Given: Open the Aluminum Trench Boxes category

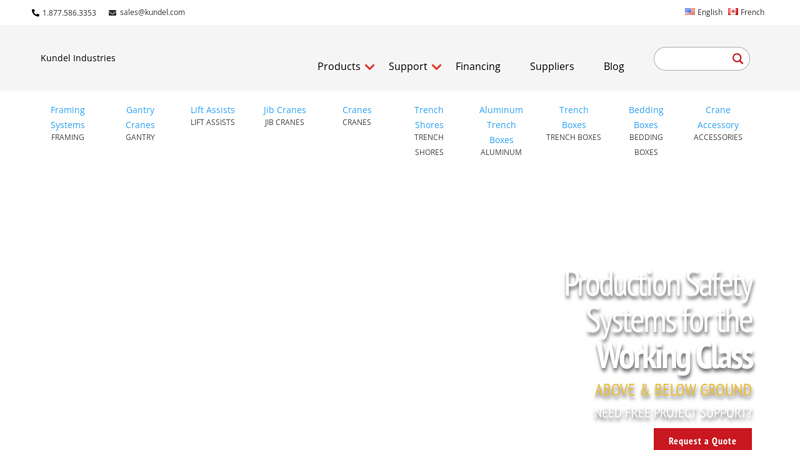Looking at the screenshot, I should pyautogui.click(x=501, y=124).
